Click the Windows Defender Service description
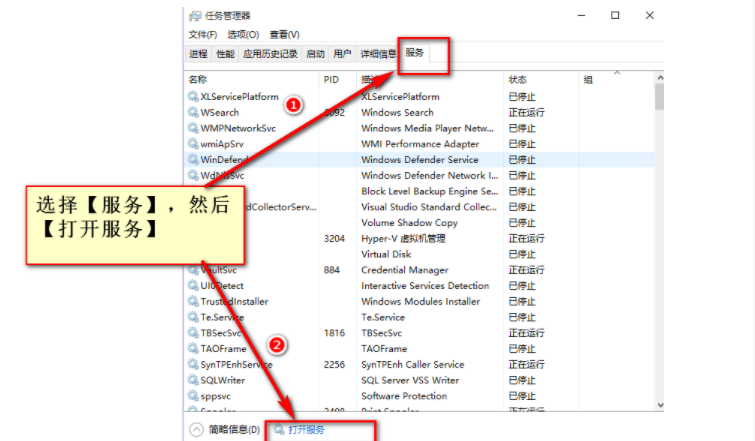 point(420,159)
